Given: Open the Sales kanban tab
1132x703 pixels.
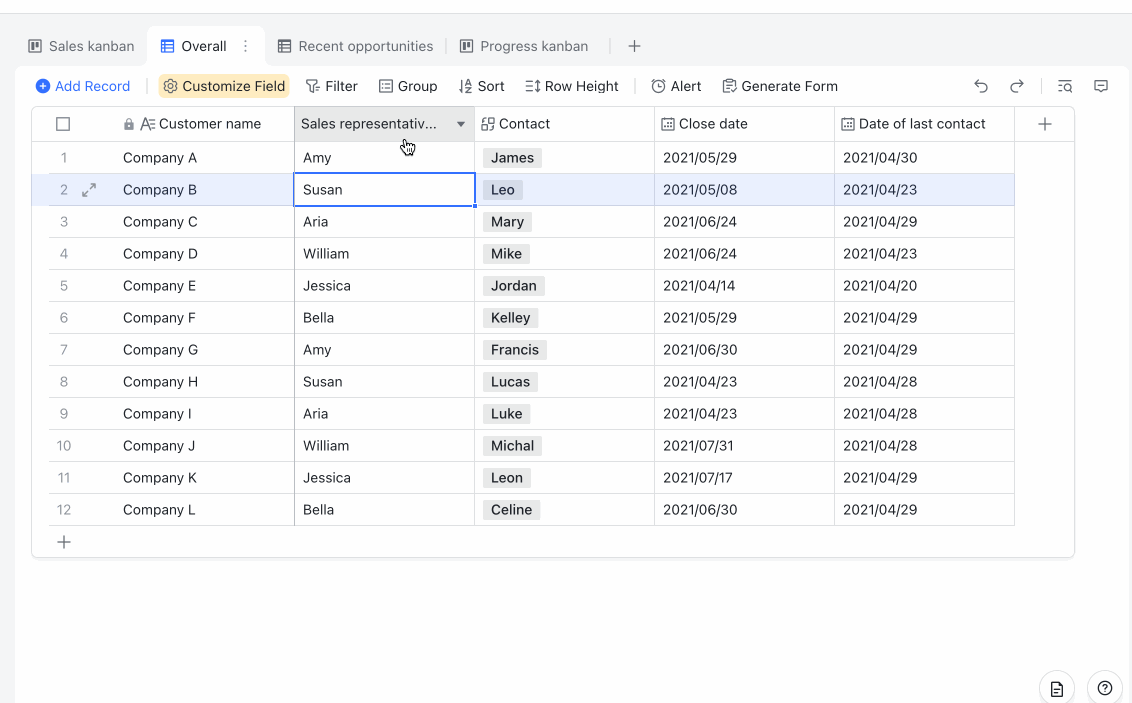Looking at the screenshot, I should (81, 46).
